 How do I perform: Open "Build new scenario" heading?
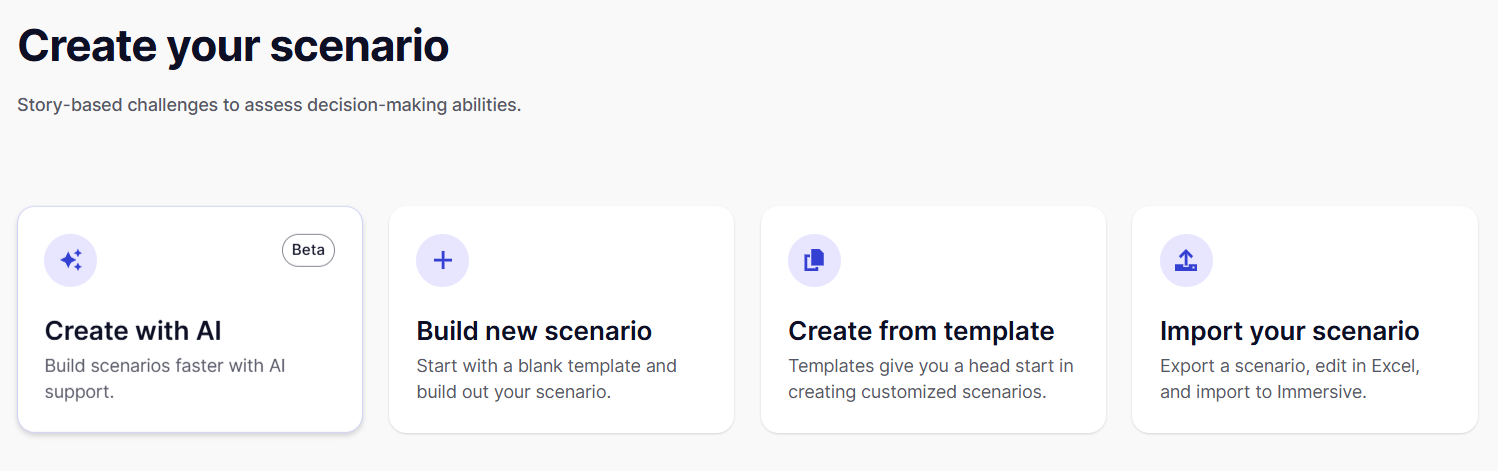534,331
